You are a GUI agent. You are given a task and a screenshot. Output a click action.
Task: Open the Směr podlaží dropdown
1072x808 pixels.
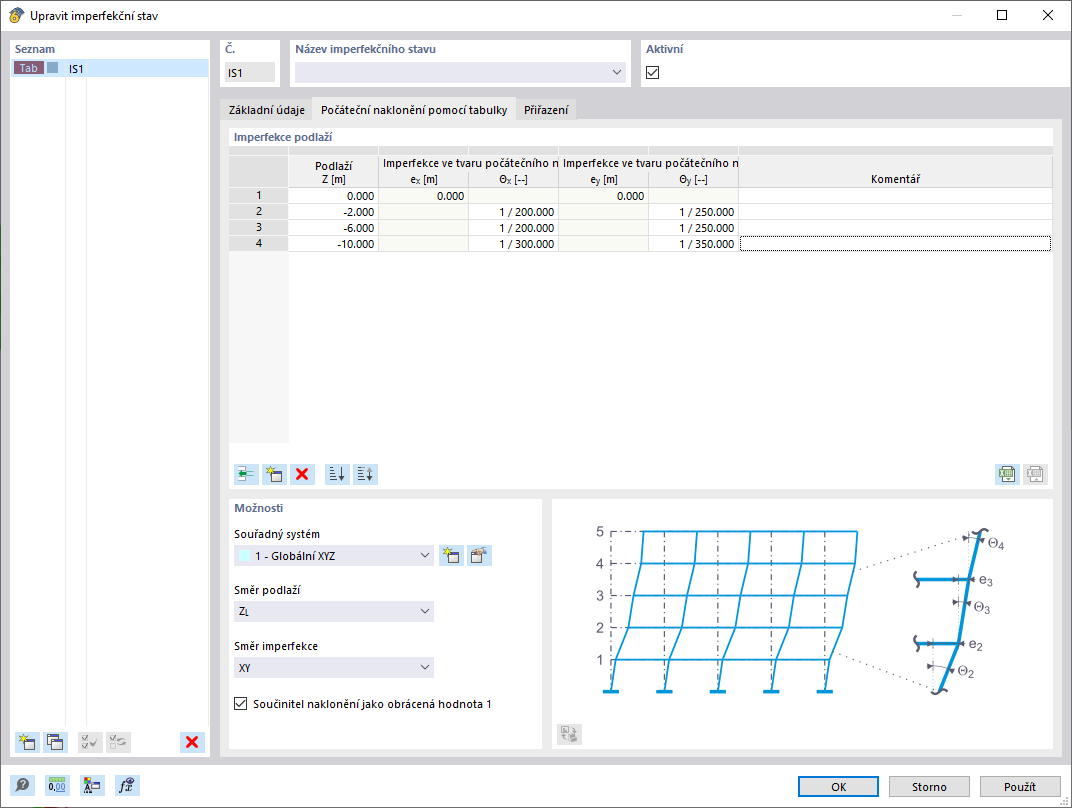click(x=334, y=611)
